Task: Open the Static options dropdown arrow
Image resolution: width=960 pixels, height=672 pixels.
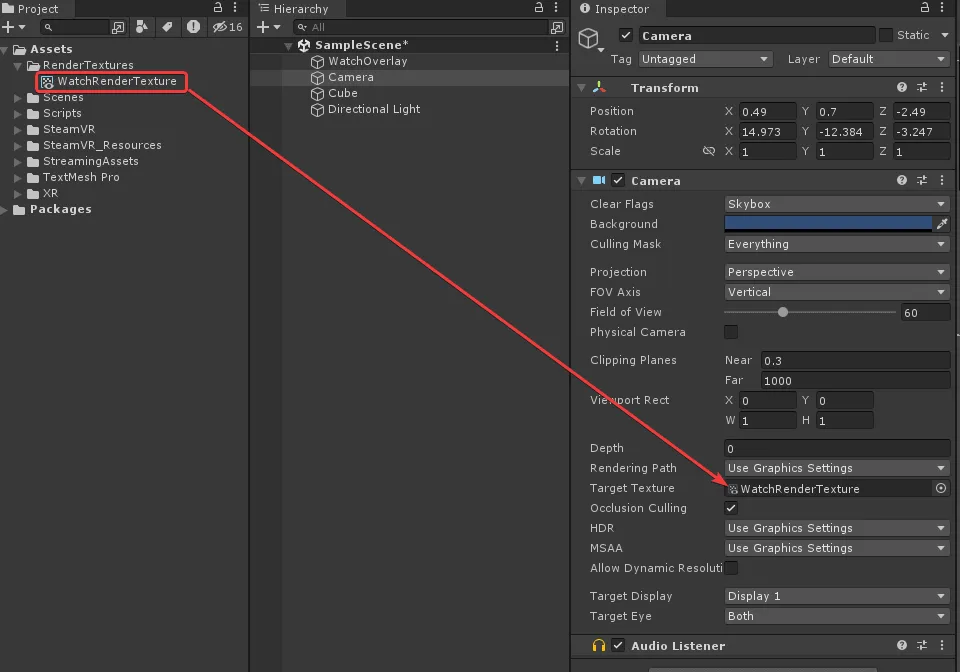Action: tap(945, 35)
